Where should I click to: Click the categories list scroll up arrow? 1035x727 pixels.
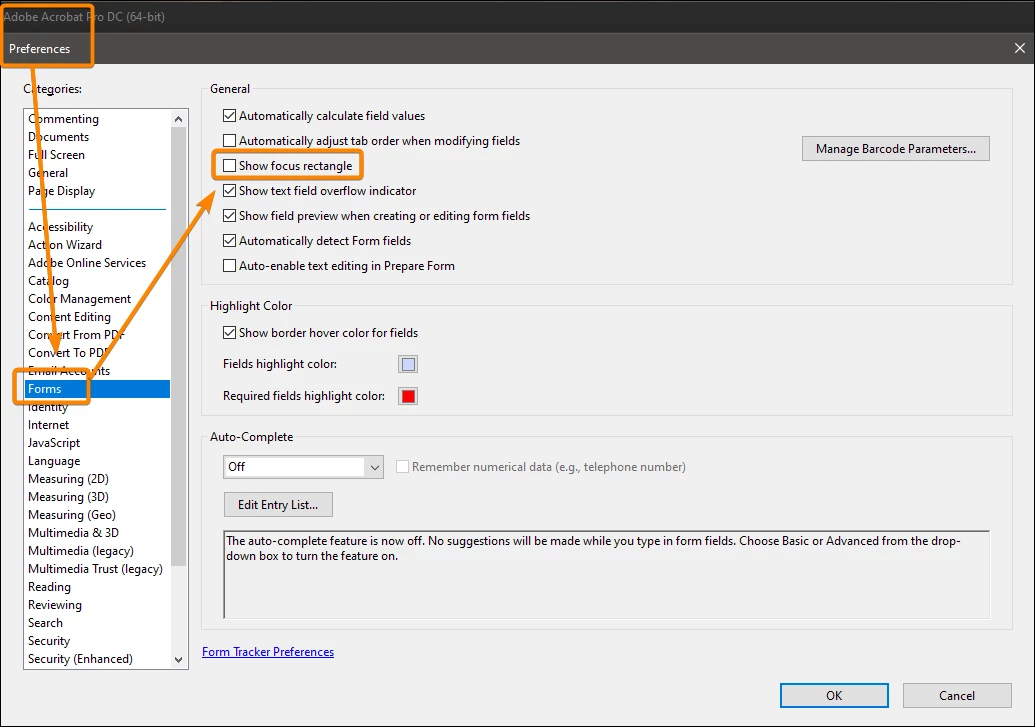(x=178, y=119)
